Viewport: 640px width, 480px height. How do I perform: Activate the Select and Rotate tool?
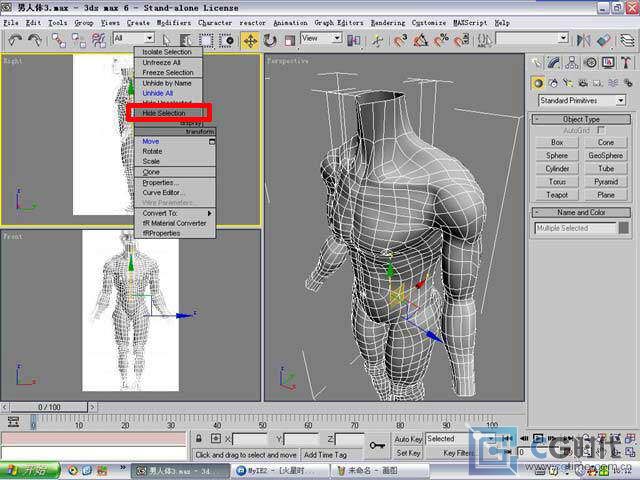pyautogui.click(x=270, y=40)
